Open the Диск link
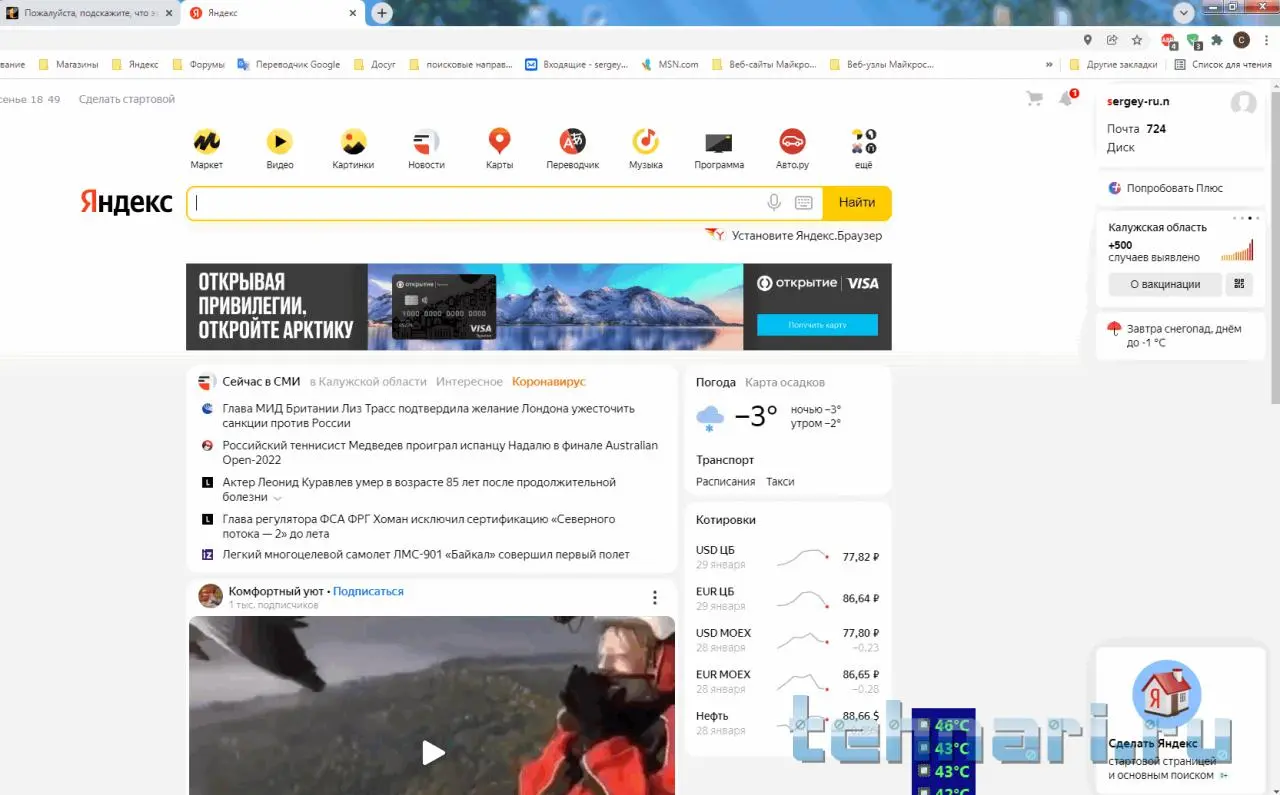 [1121, 147]
